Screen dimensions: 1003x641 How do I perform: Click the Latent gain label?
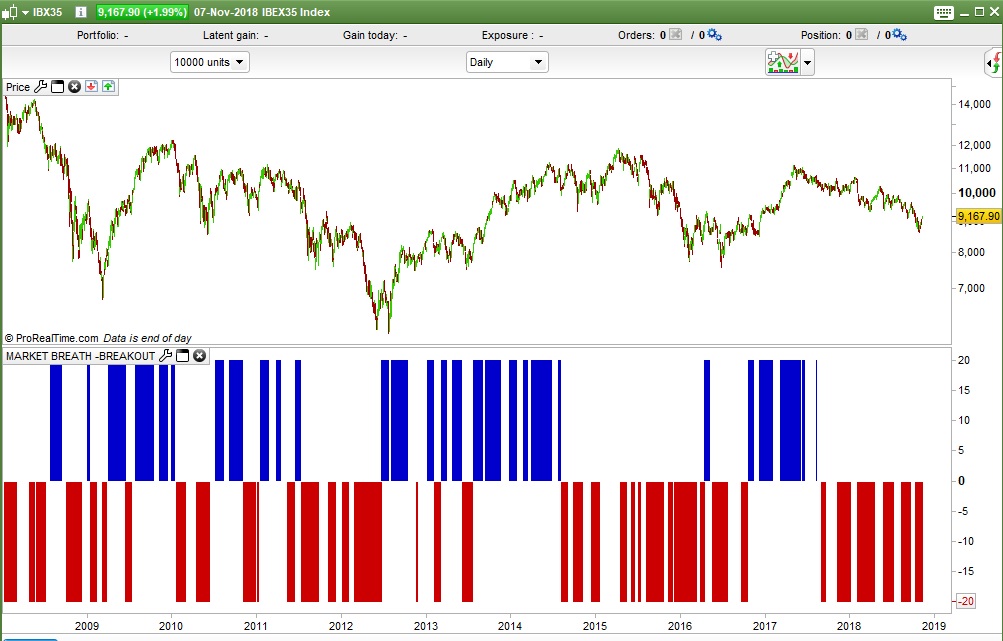click(x=230, y=35)
